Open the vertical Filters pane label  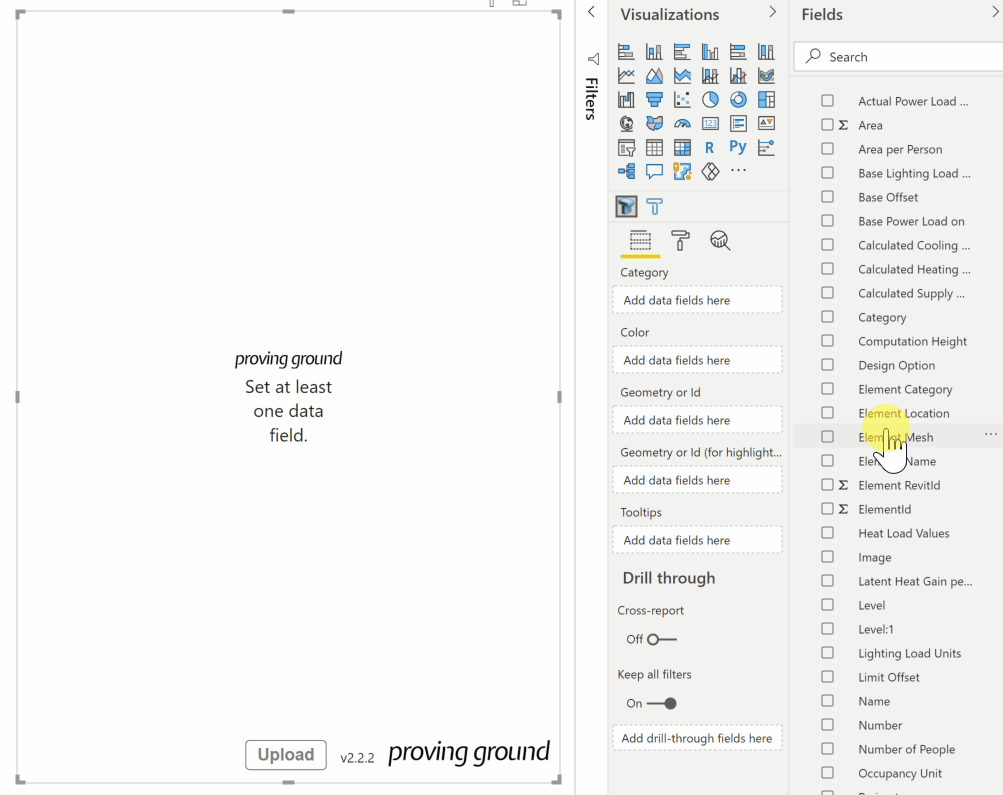point(592,98)
